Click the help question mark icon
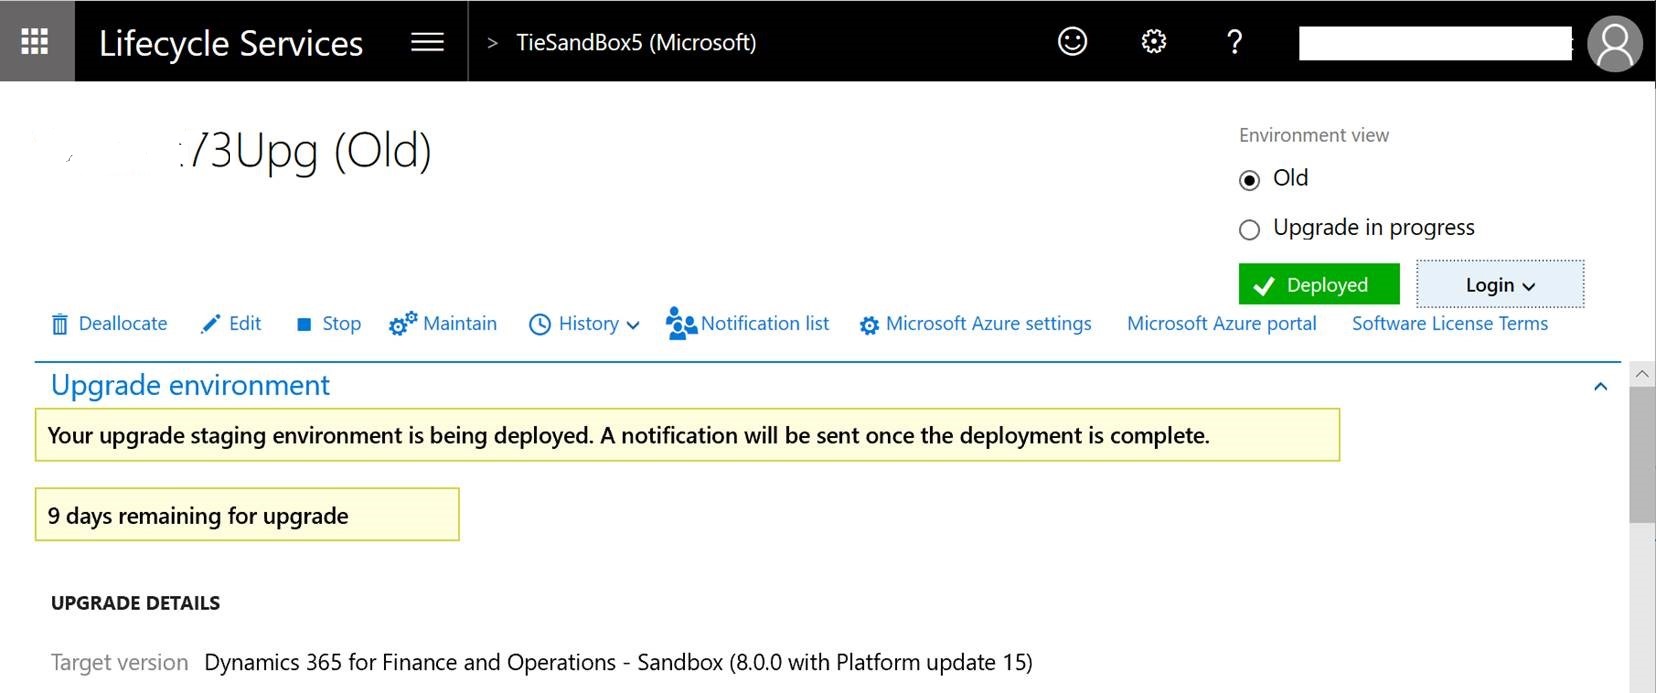 pyautogui.click(x=1234, y=42)
